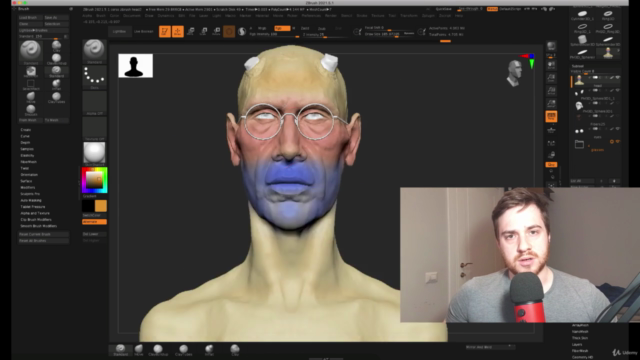Pick a hue in the color picker square
Image resolution: width=640 pixels, height=360 pixels.
point(94,180)
